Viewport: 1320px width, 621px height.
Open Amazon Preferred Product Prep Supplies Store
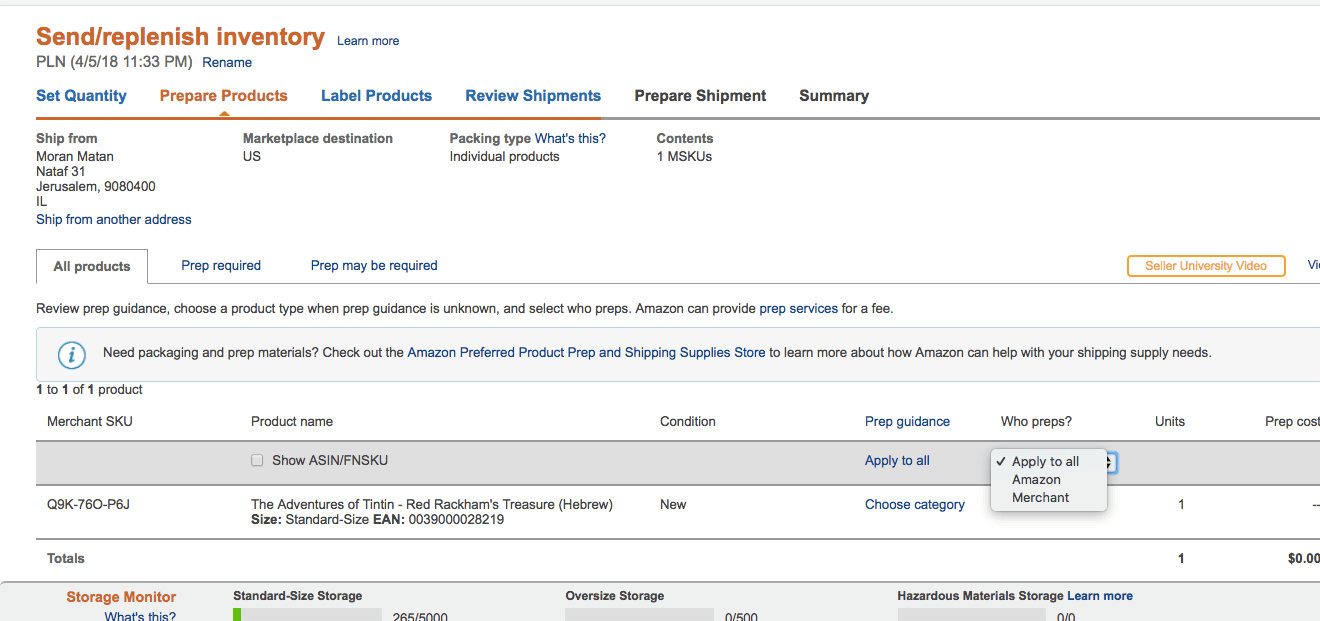click(x=586, y=353)
